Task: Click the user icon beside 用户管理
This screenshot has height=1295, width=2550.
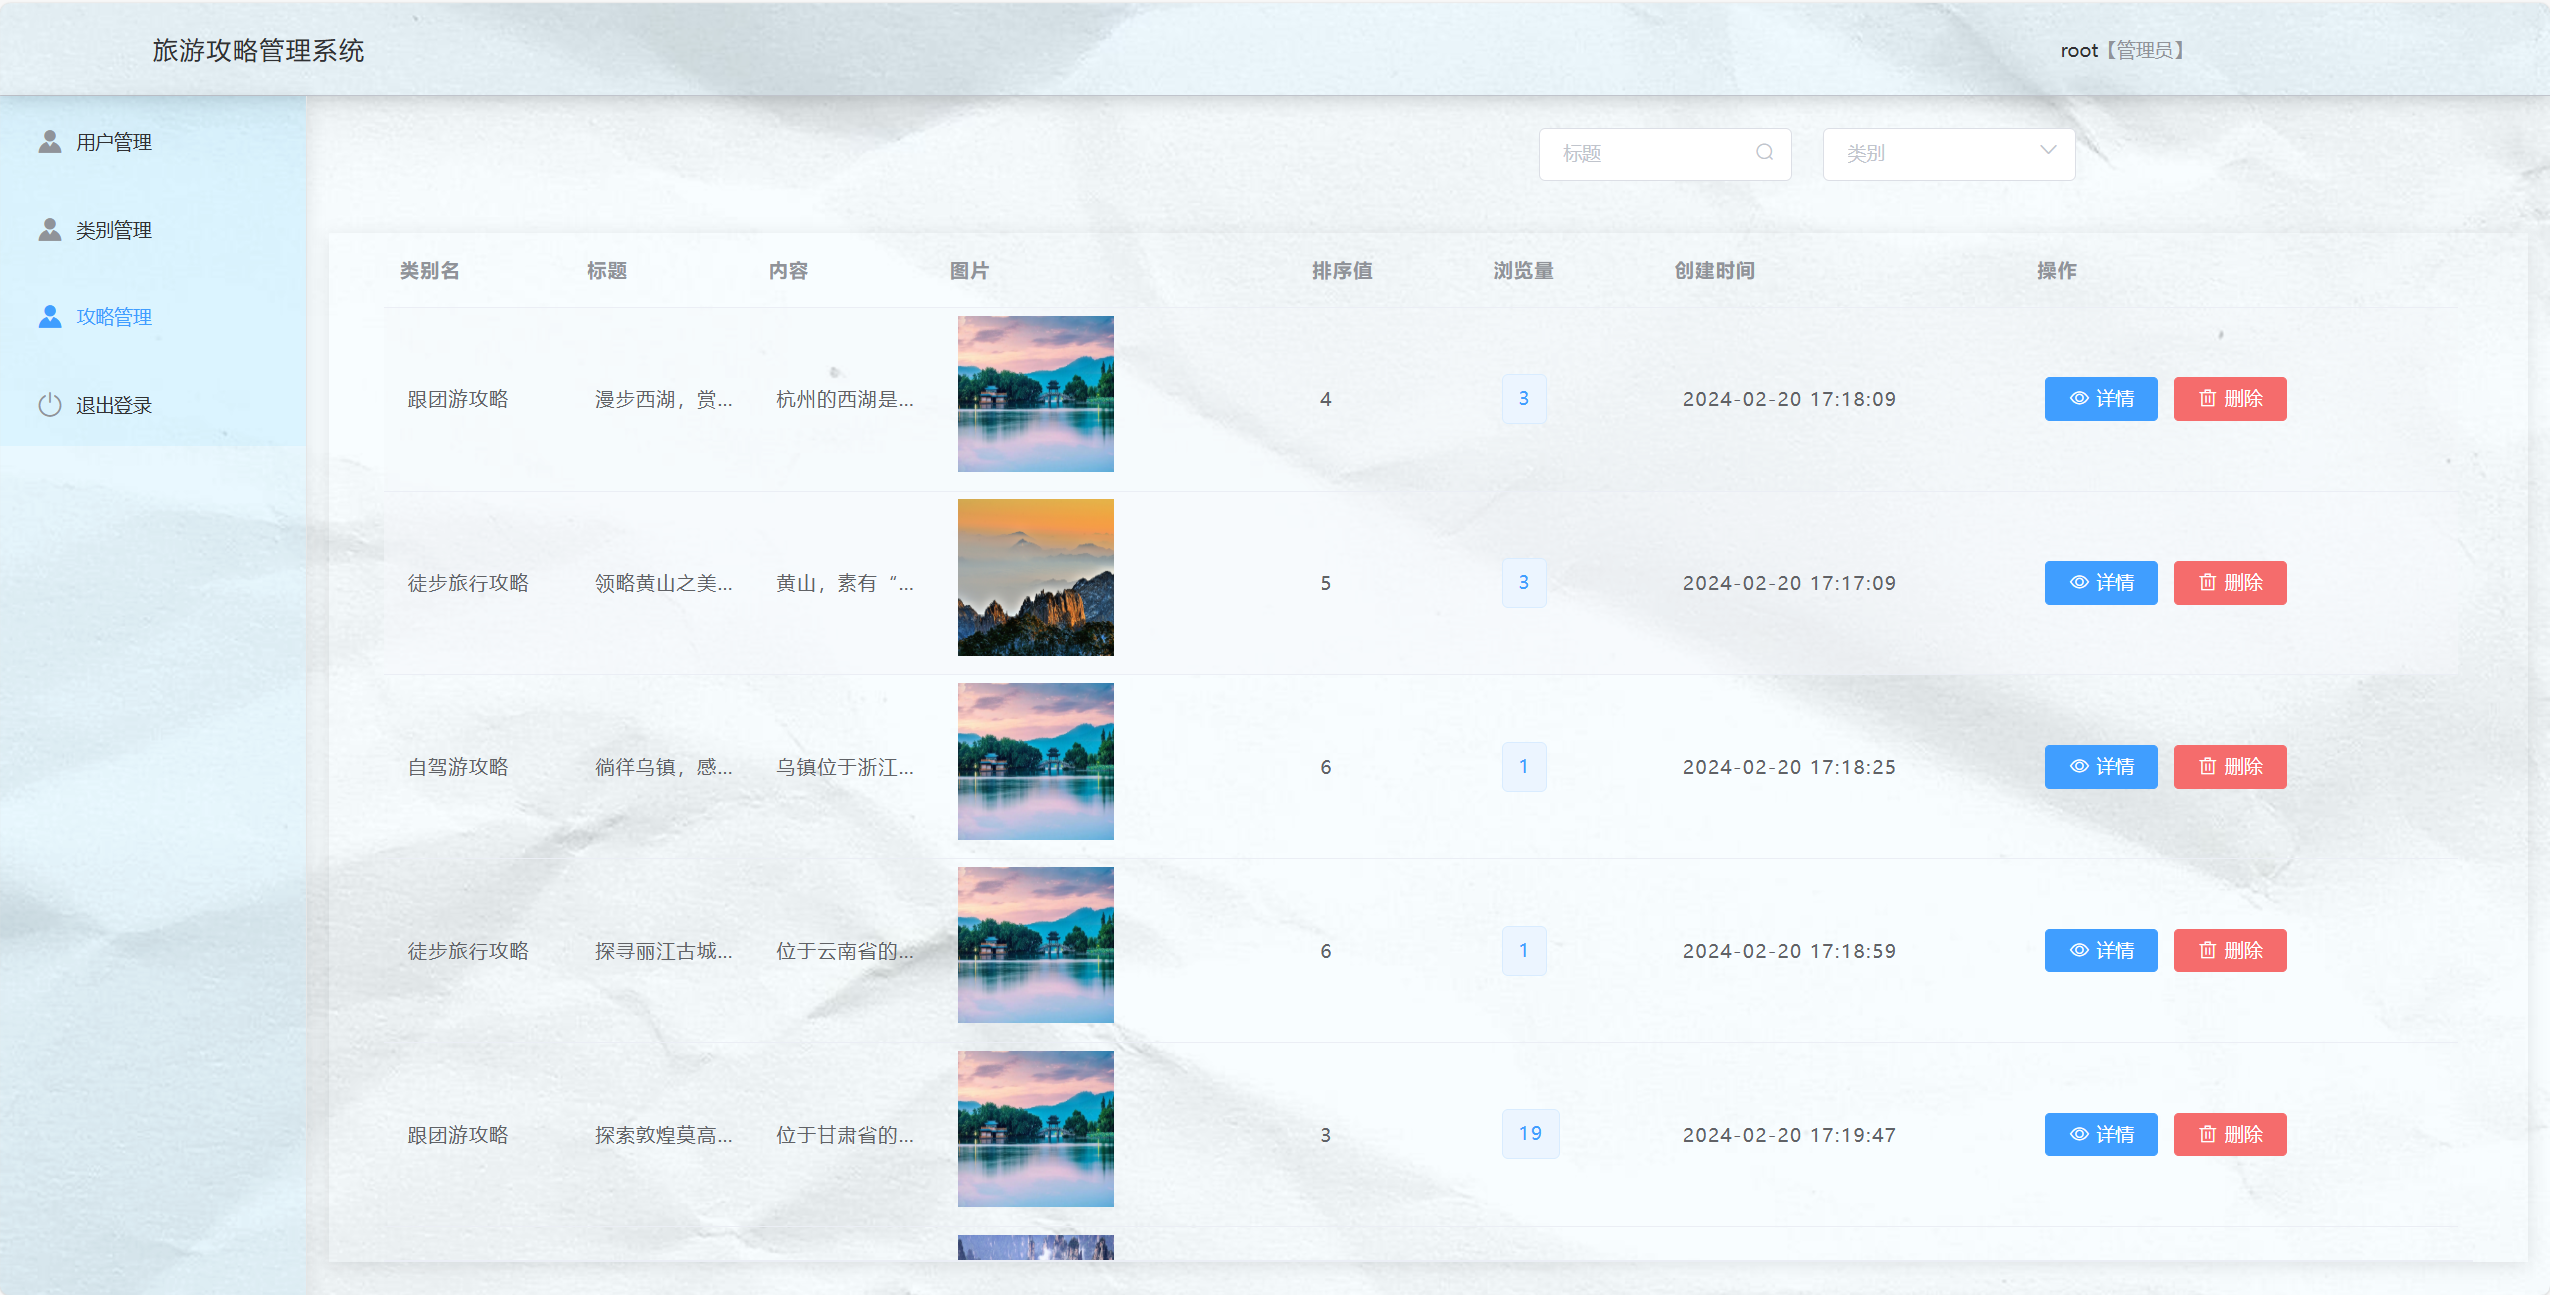Action: [49, 142]
